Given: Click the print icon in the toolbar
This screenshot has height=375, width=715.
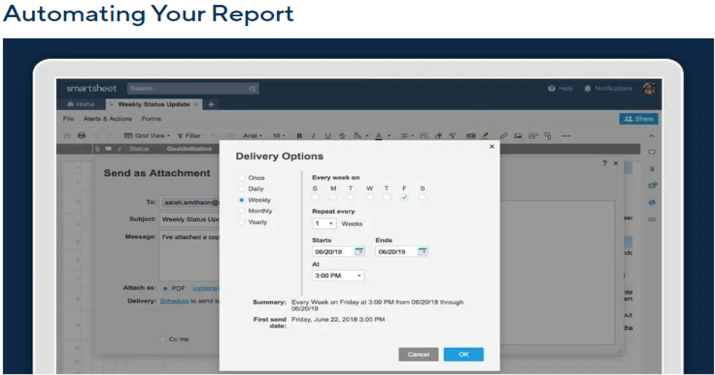Looking at the screenshot, I should point(82,135).
